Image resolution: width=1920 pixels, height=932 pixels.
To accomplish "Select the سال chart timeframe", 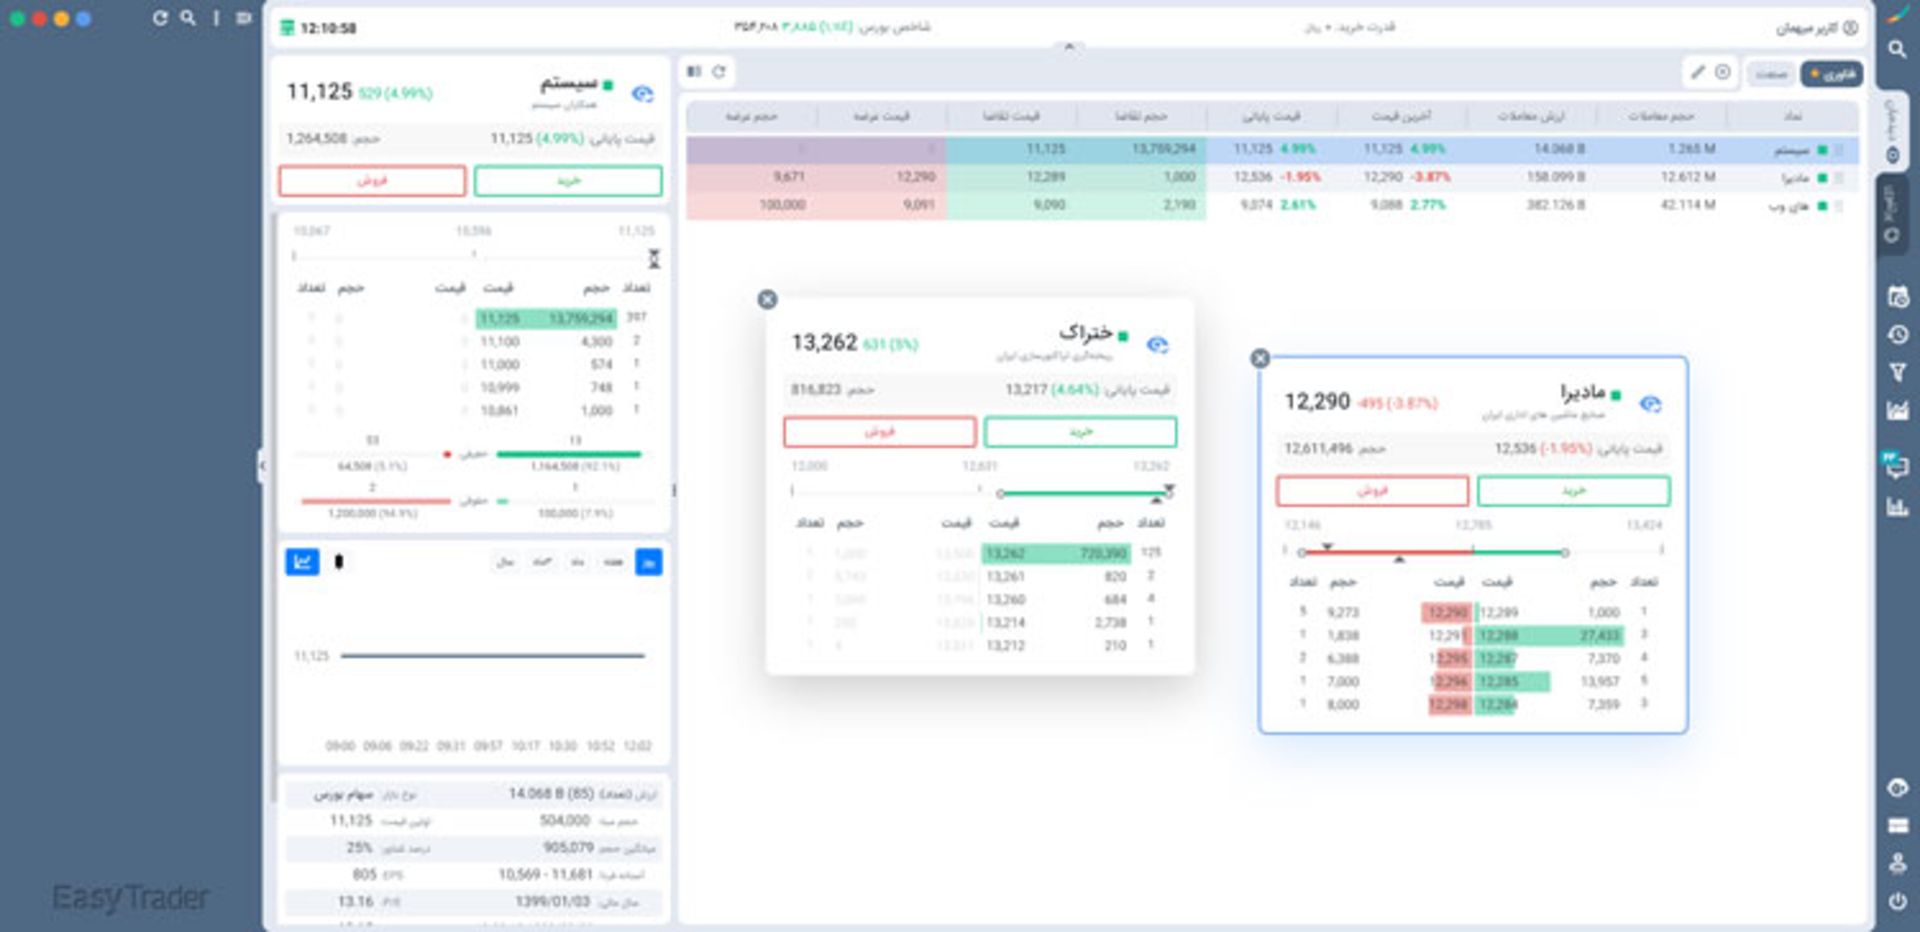I will (503, 562).
